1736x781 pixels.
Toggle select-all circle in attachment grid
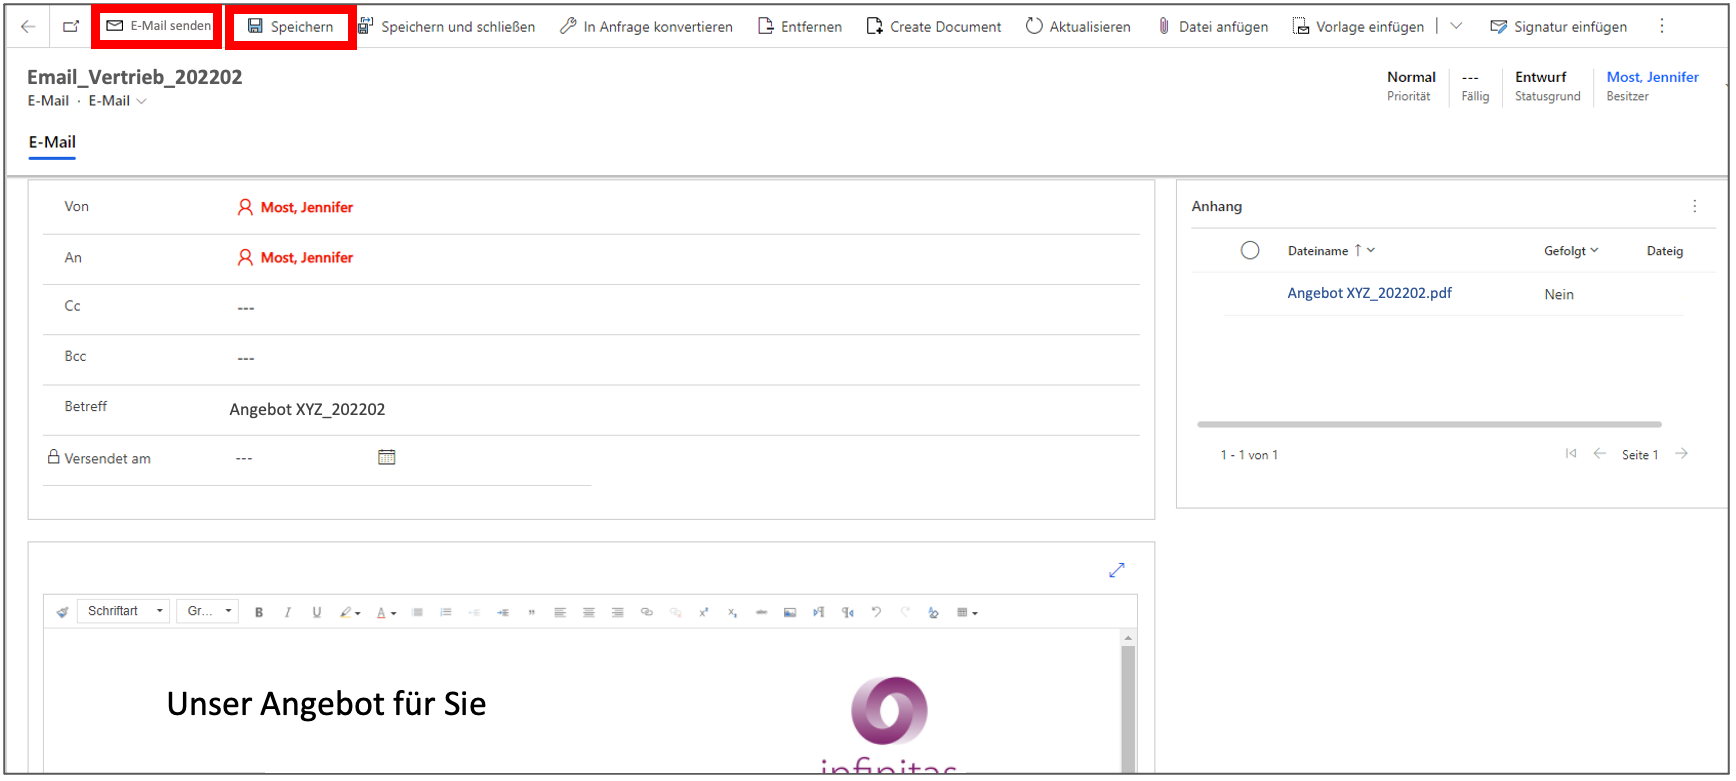coord(1250,251)
